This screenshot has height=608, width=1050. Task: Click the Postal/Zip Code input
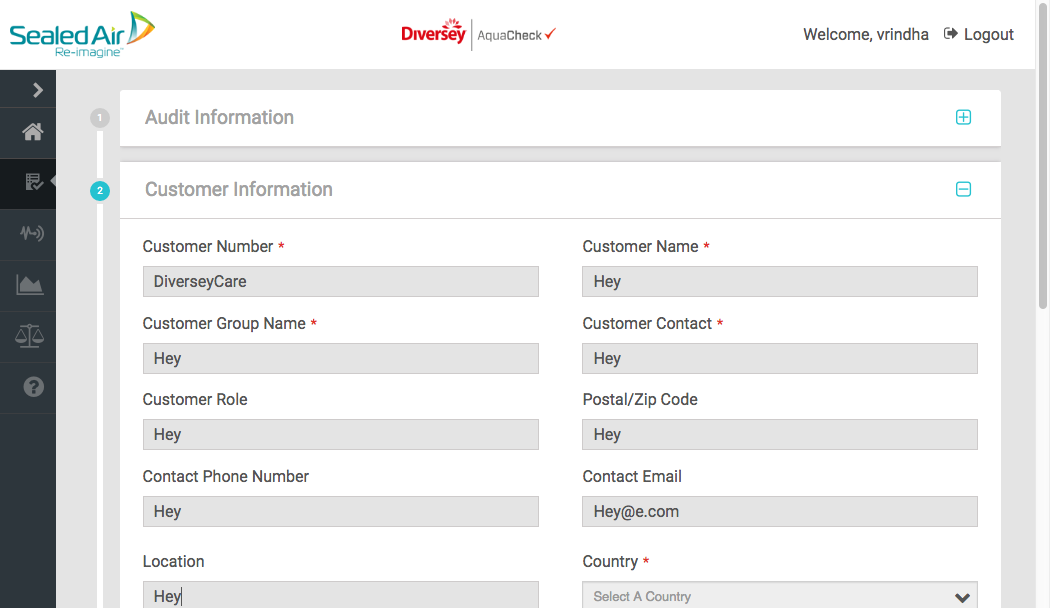pyautogui.click(x=779, y=435)
